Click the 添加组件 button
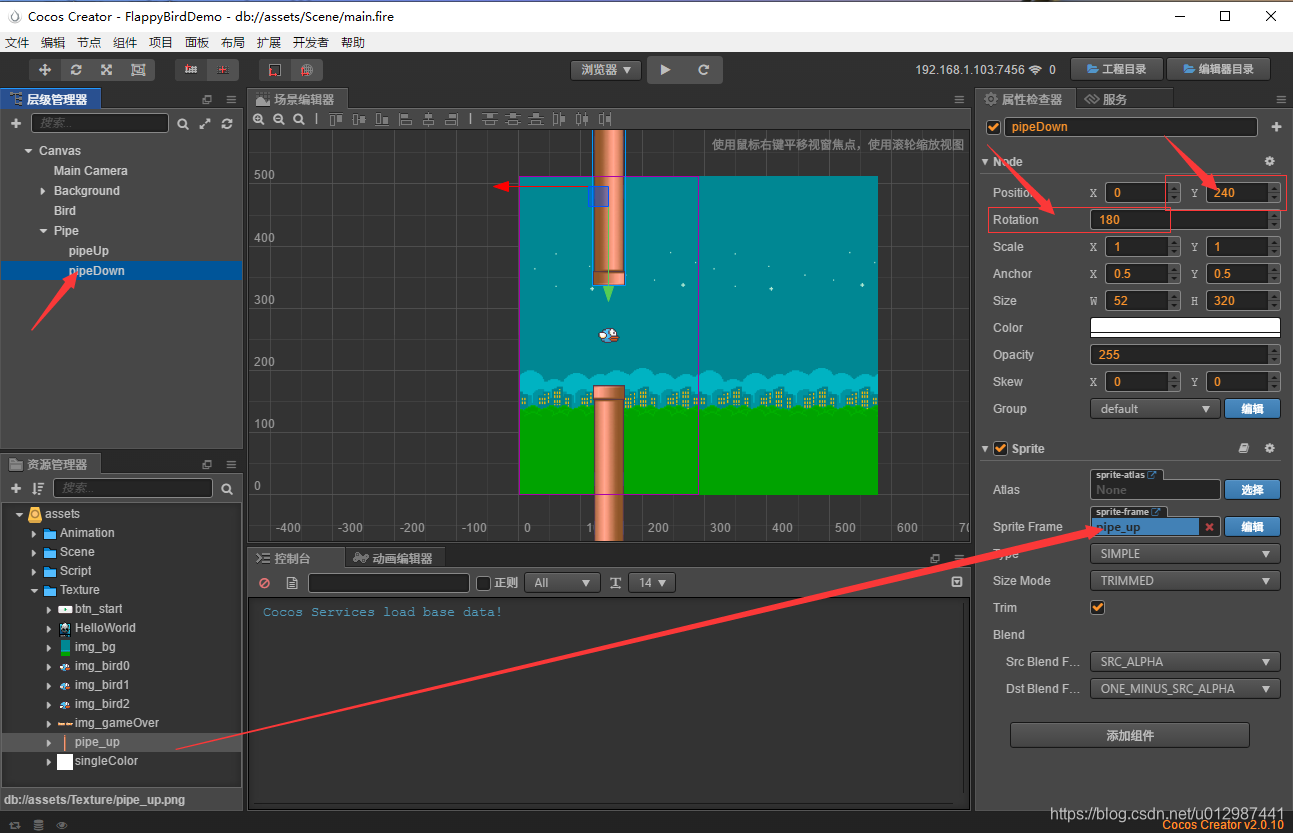The image size is (1293, 833). pyautogui.click(x=1130, y=735)
